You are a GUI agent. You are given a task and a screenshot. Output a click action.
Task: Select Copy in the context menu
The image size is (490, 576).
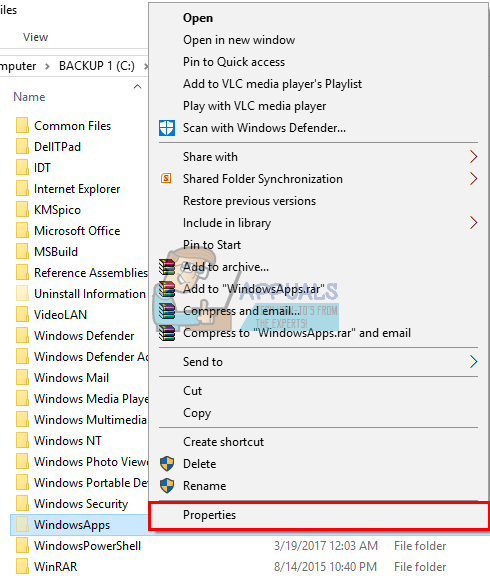[197, 413]
